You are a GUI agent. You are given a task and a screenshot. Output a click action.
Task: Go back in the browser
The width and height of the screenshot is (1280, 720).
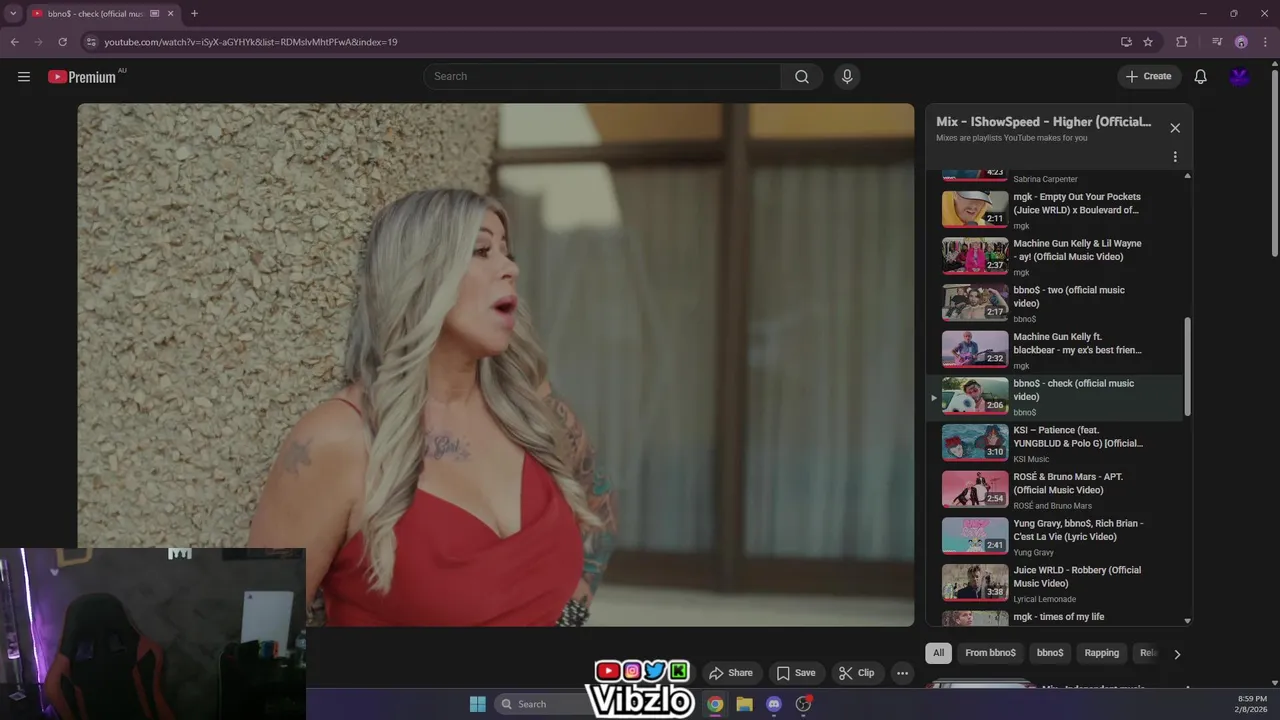(14, 42)
